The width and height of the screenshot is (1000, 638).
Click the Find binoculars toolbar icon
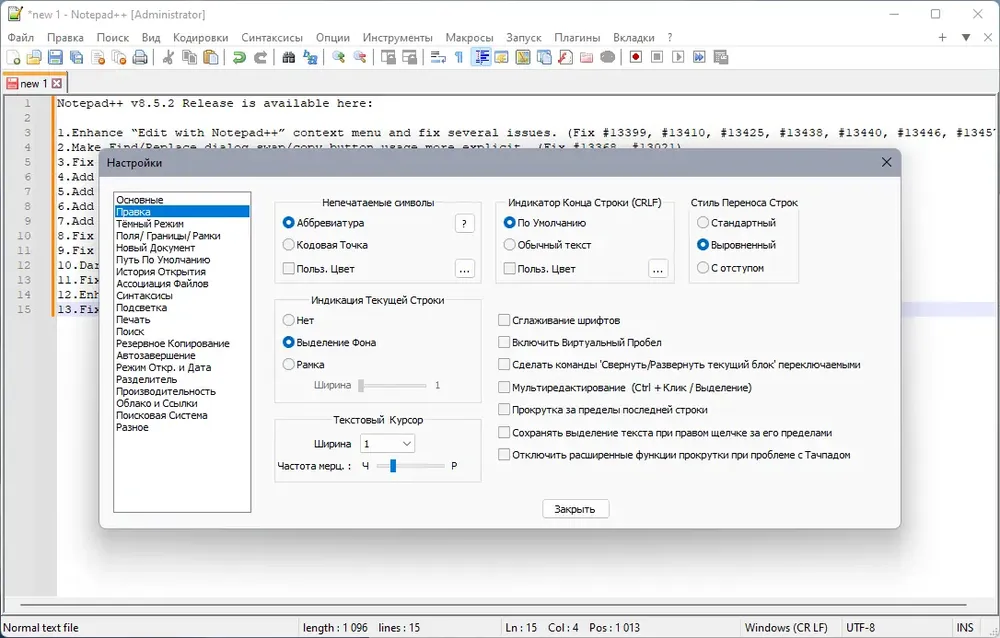289,57
